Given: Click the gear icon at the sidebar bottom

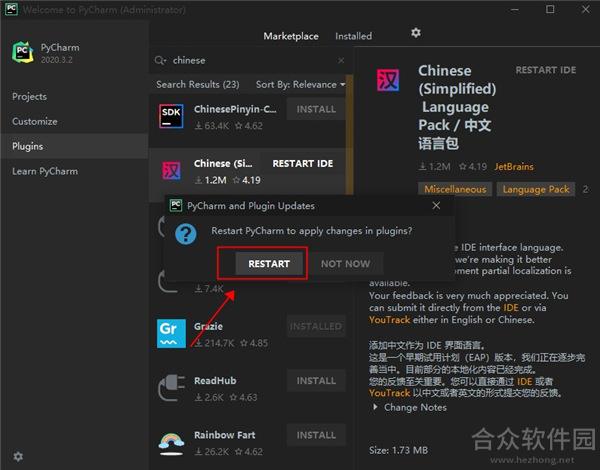Looking at the screenshot, I should [x=18, y=456].
